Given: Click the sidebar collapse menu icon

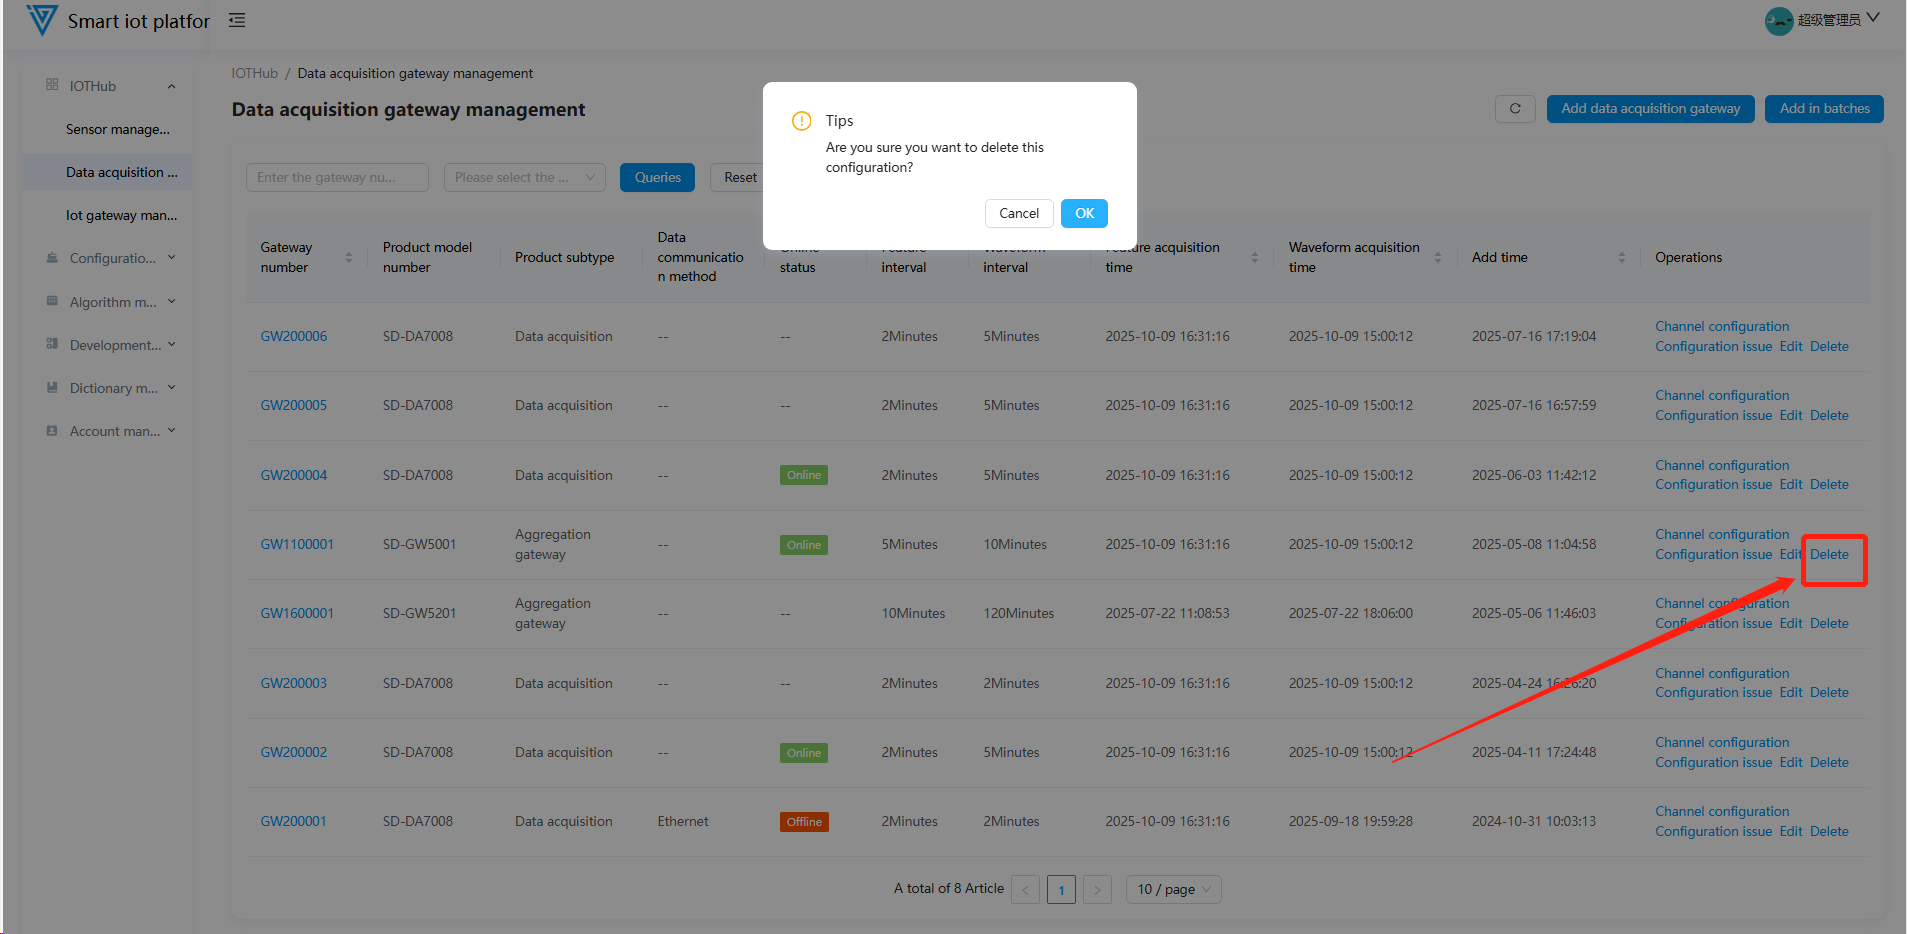Looking at the screenshot, I should [237, 20].
